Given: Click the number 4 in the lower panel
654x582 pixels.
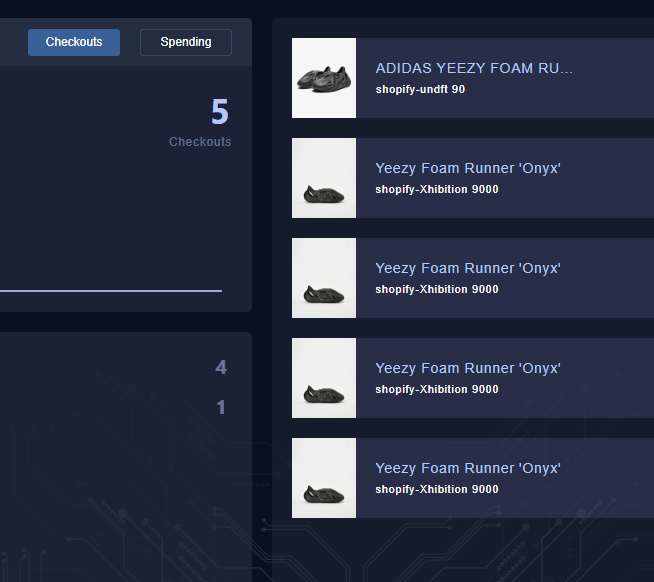Looking at the screenshot, I should 221,368.
